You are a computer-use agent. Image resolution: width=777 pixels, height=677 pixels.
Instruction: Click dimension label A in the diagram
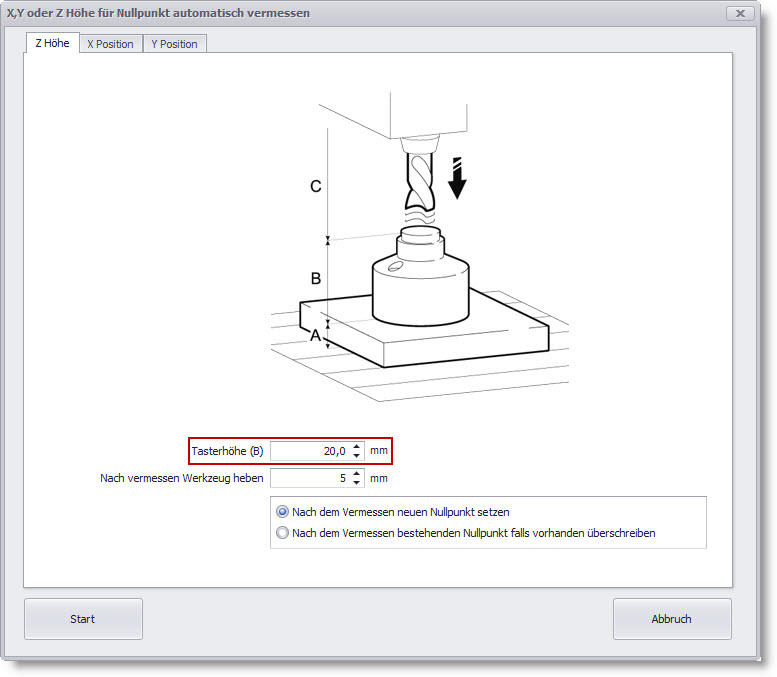pos(315,336)
